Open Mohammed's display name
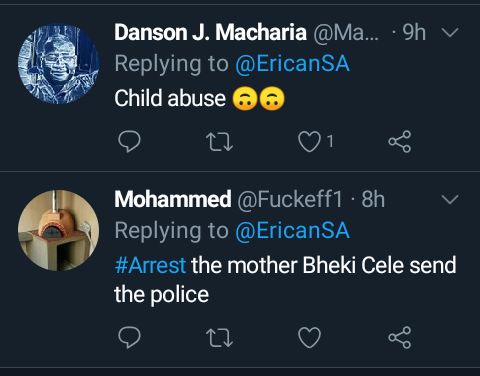Image resolution: width=480 pixels, height=376 pixels. point(173,199)
